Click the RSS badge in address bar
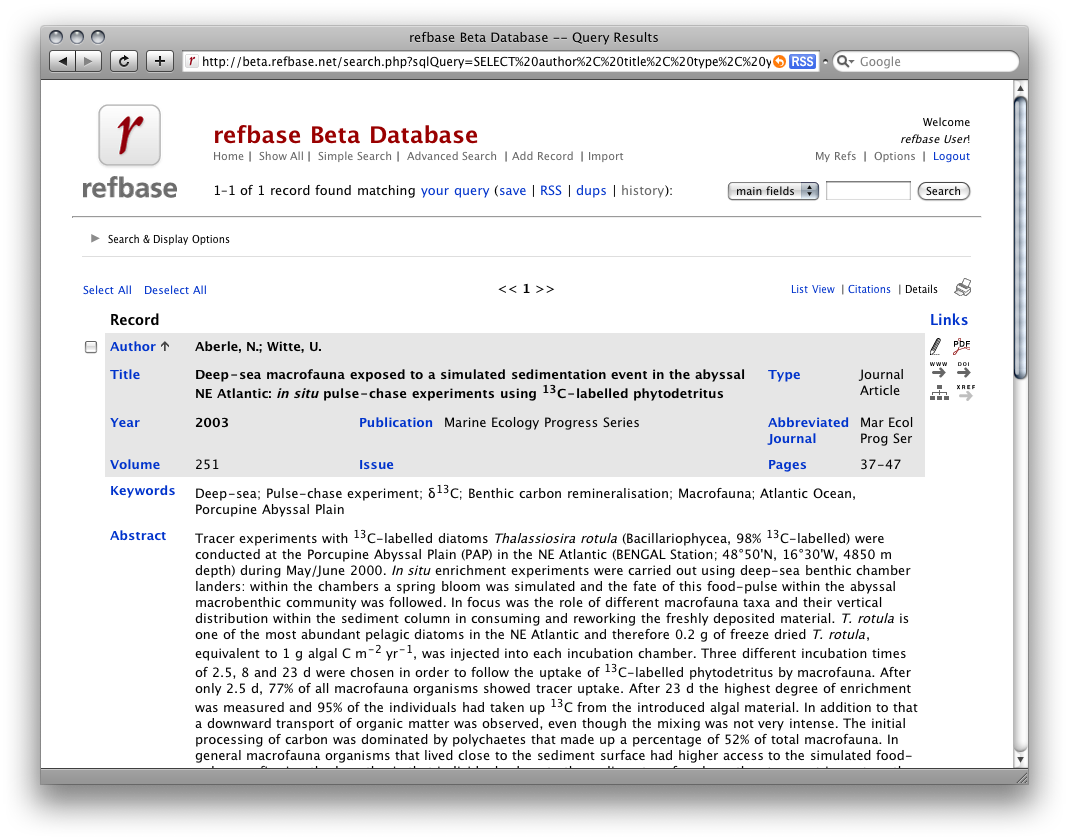This screenshot has width=1069, height=840. 802,61
